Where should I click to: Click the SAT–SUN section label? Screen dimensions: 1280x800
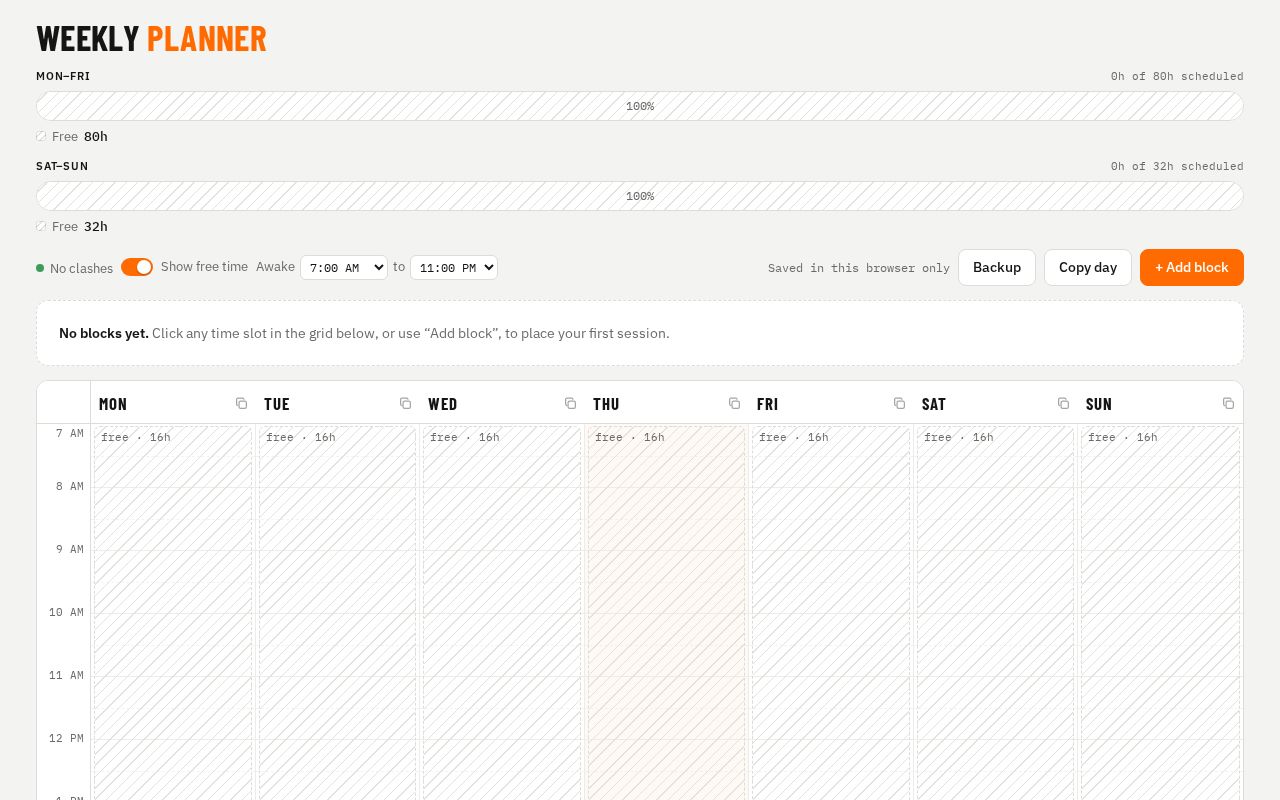tap(62, 166)
